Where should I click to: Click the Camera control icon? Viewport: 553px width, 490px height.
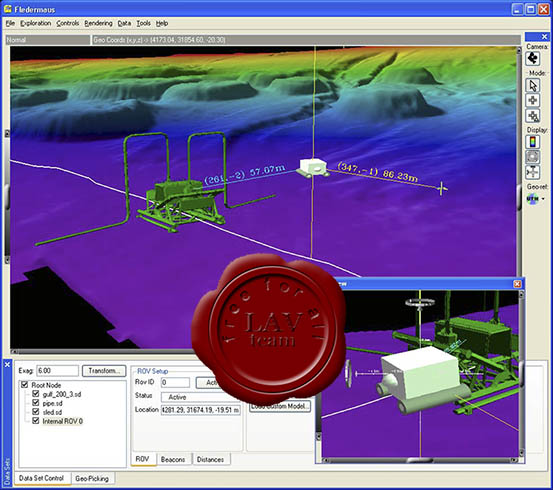(533, 58)
